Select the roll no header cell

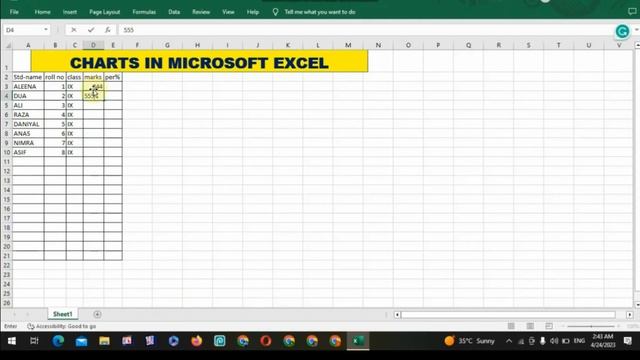[55, 77]
